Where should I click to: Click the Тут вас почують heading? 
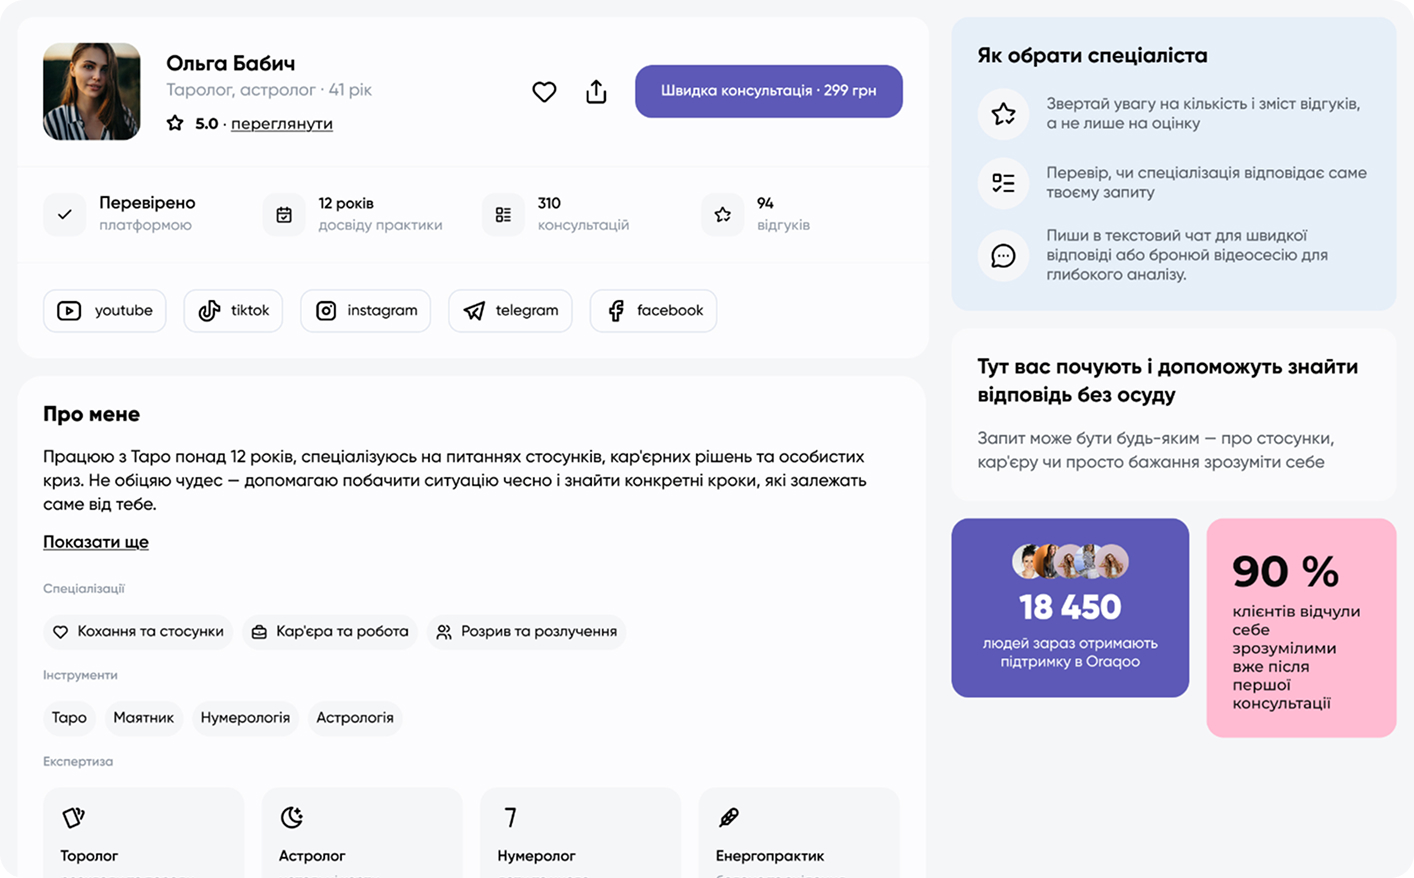1167,381
